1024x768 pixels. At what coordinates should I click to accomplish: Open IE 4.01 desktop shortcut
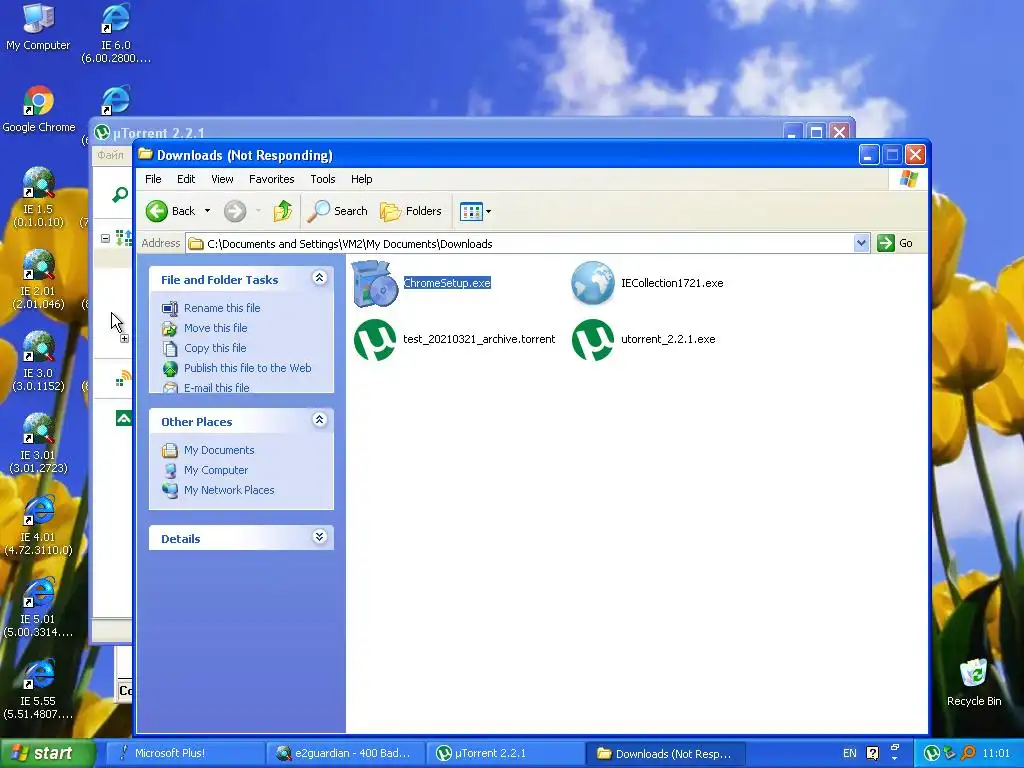point(39,526)
